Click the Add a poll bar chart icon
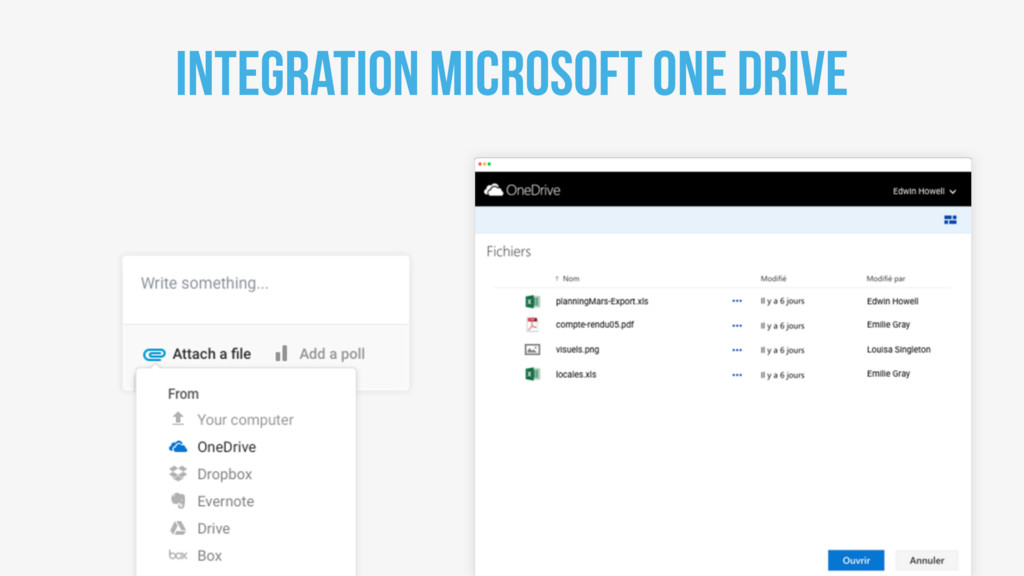The height and width of the screenshot is (576, 1024). 281,353
